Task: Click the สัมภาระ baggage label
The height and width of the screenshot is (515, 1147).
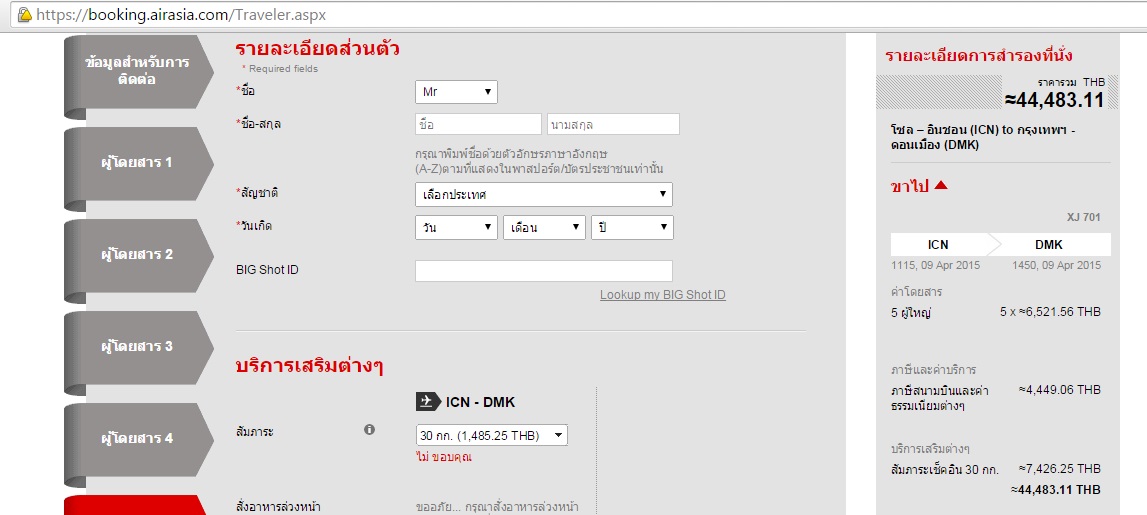Action: coord(255,432)
